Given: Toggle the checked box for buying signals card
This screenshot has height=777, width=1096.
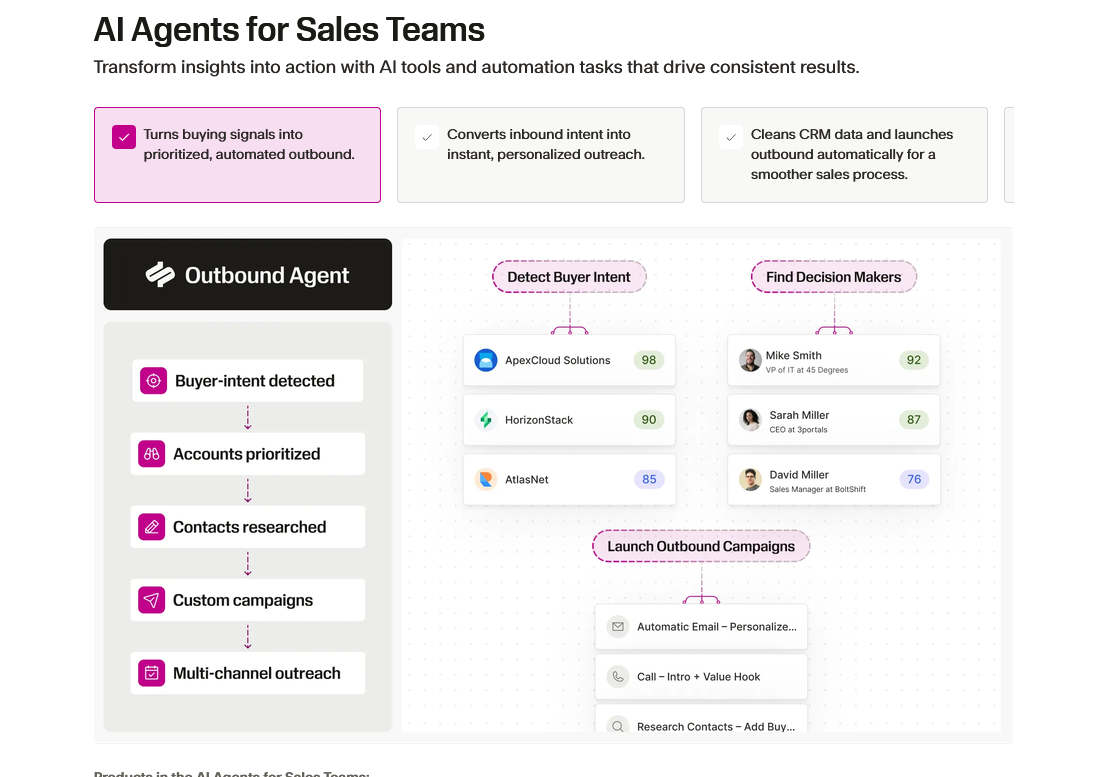Looking at the screenshot, I should pyautogui.click(x=124, y=137).
